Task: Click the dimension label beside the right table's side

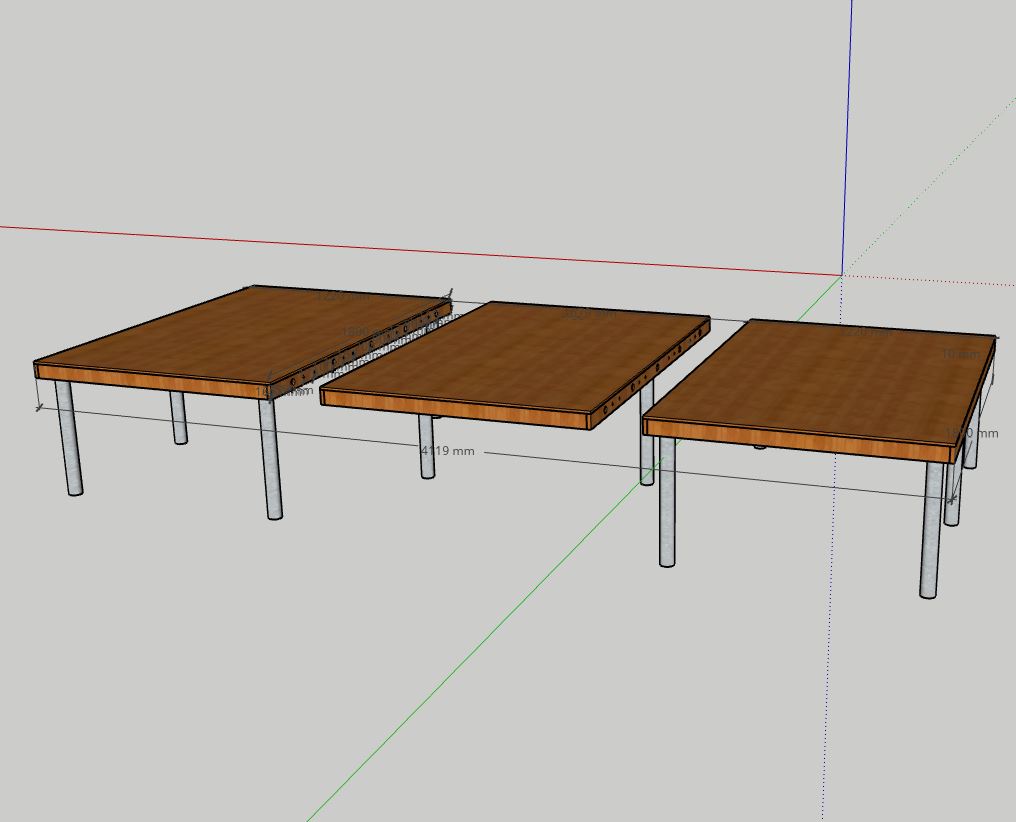Action: pos(976,433)
